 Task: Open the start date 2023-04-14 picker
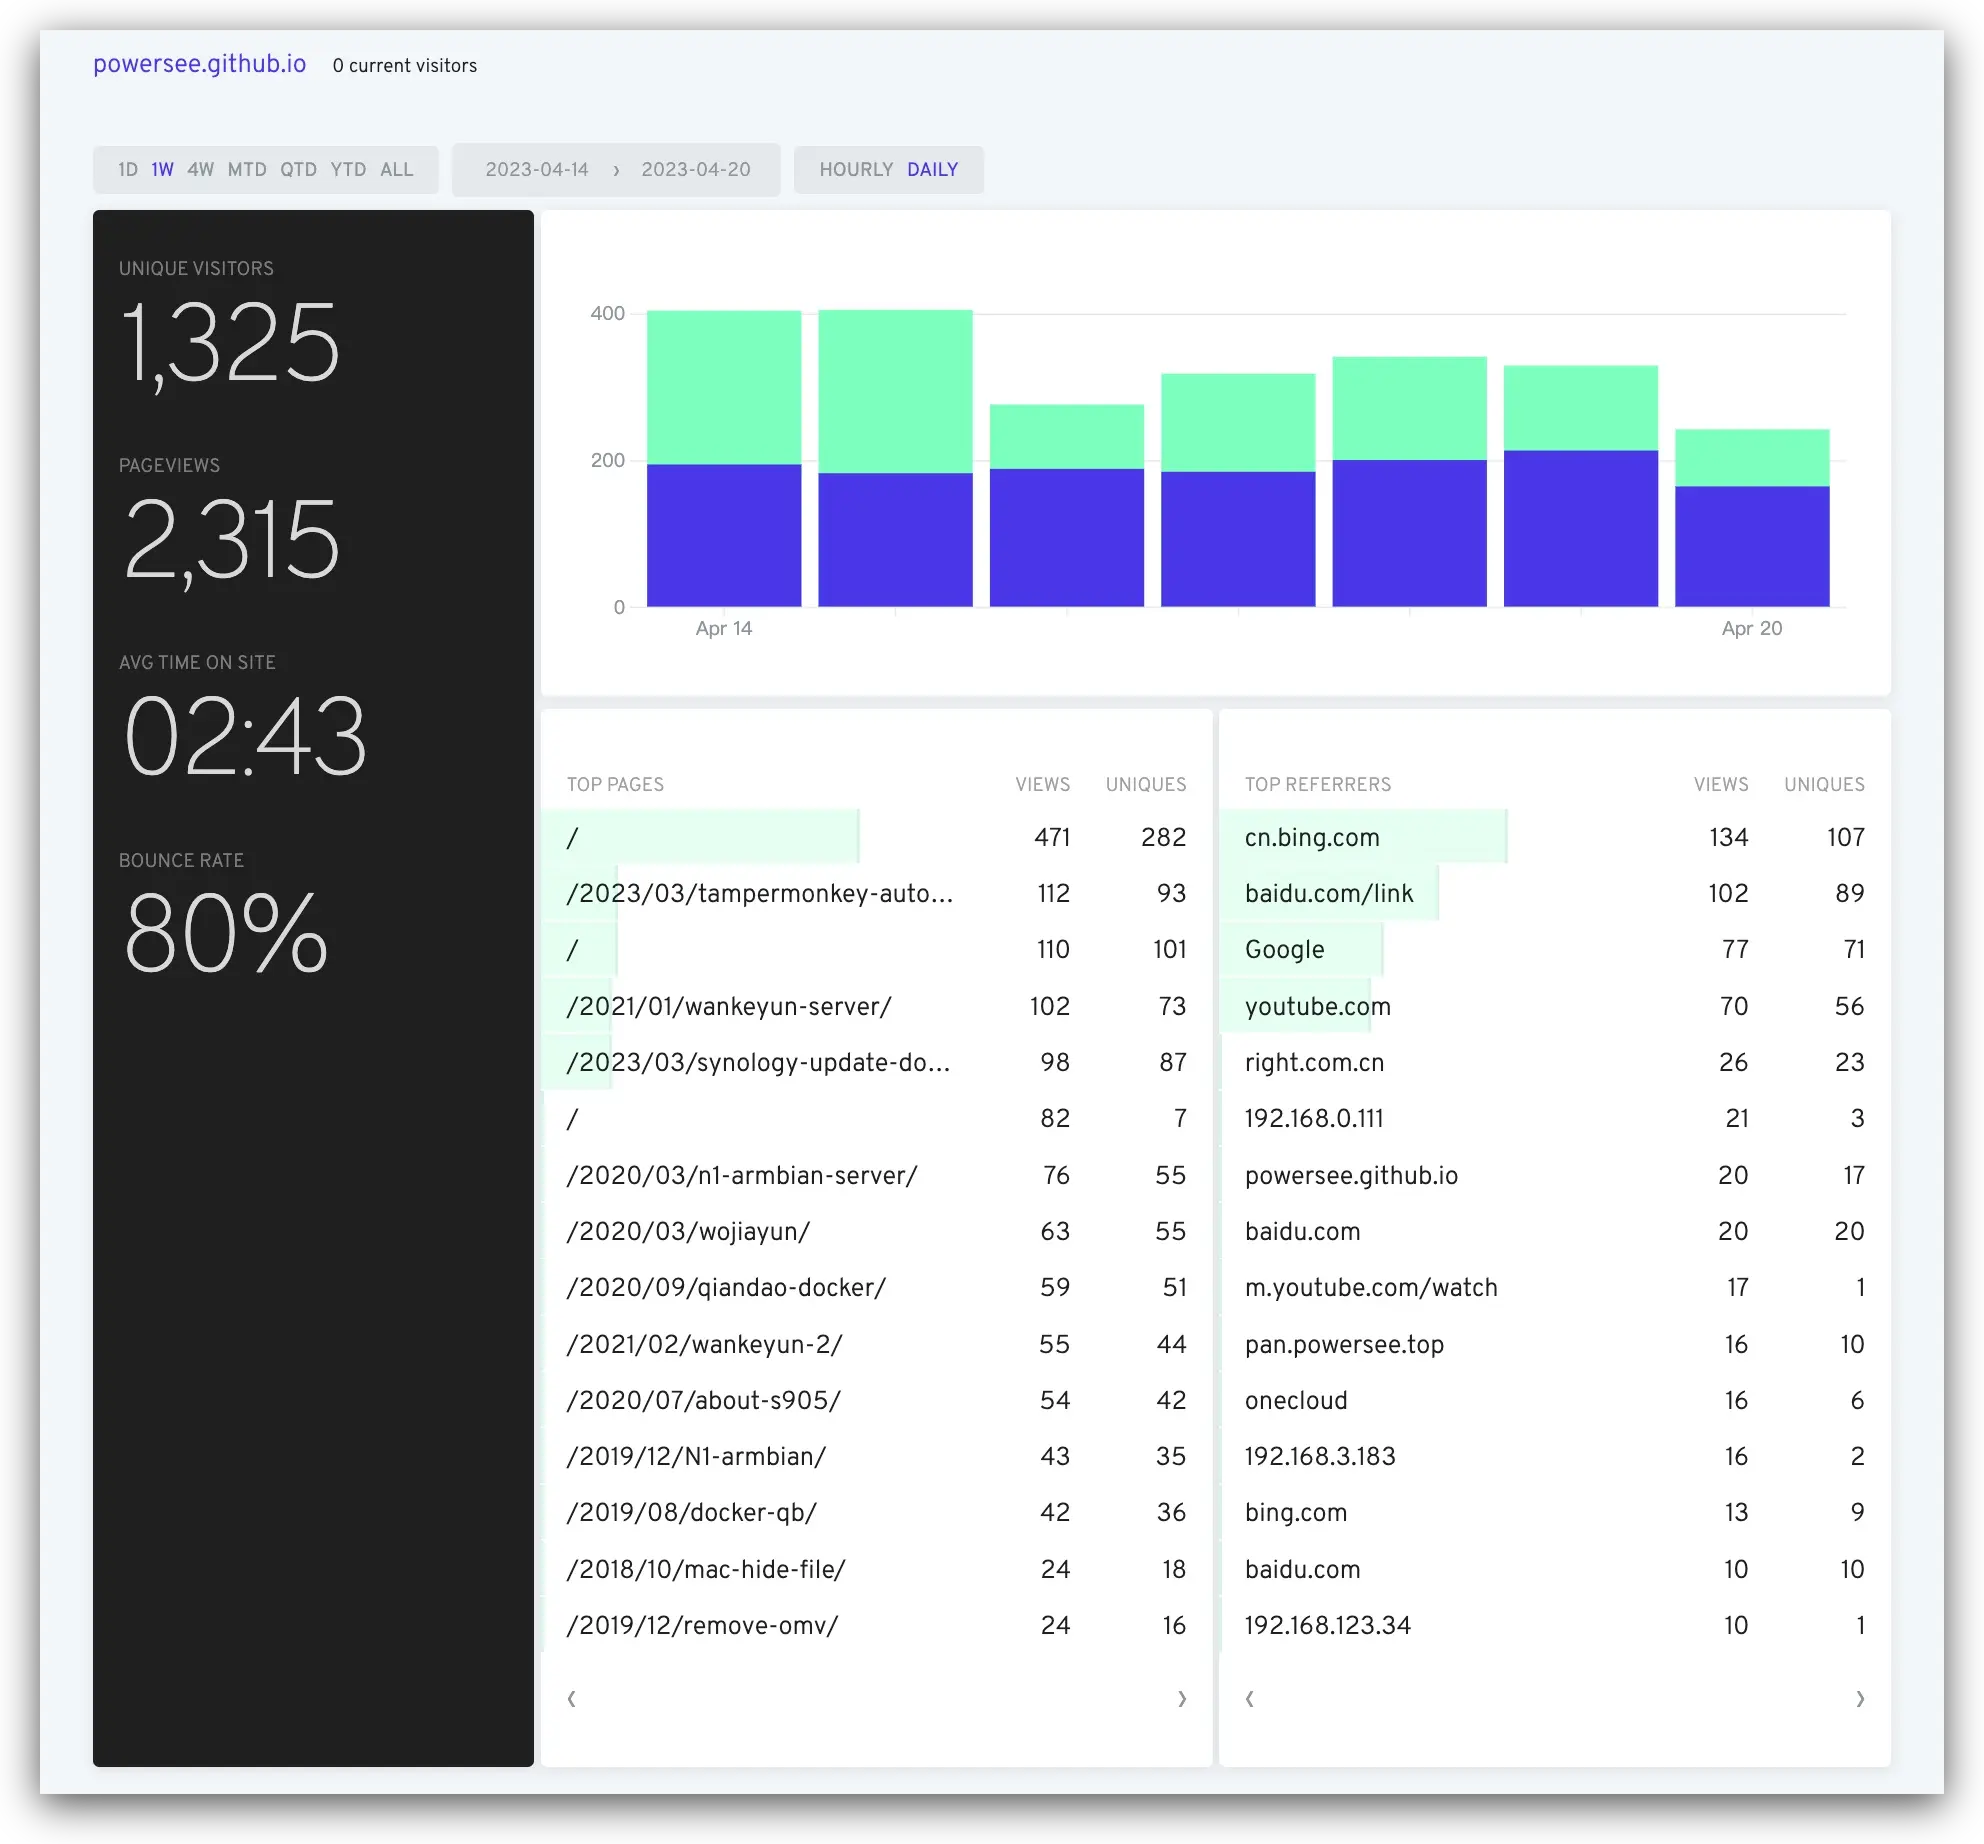537,170
